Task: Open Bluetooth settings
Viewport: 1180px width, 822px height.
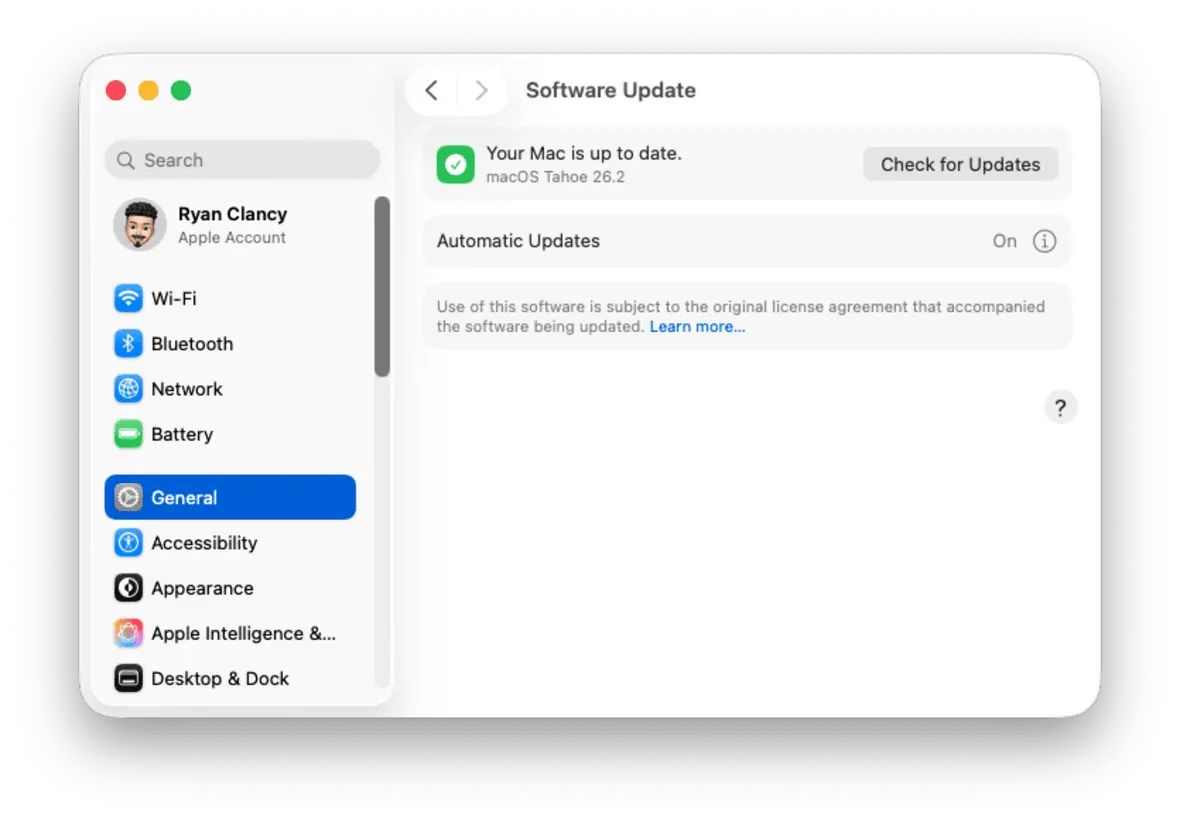Action: click(x=192, y=343)
